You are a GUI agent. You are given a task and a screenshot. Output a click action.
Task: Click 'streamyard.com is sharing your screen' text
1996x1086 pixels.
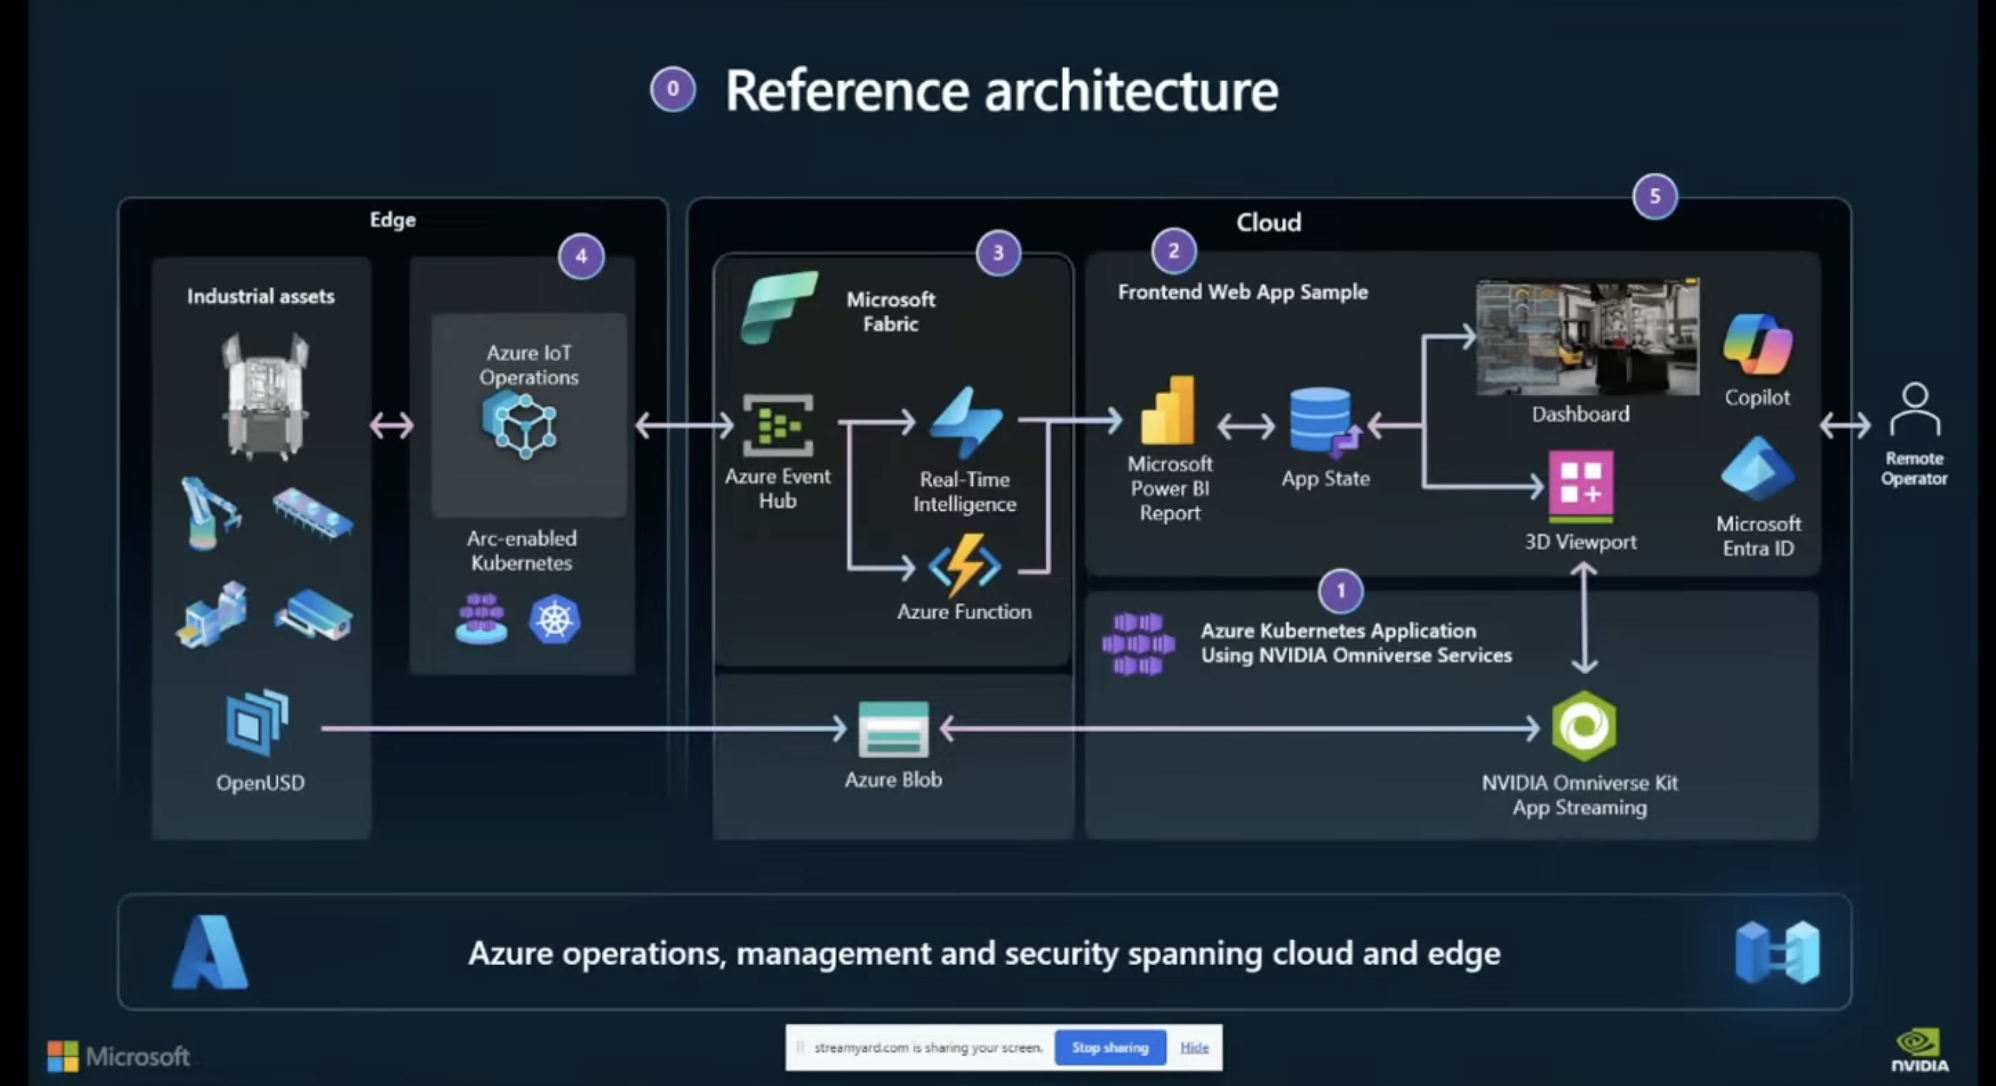coord(928,1048)
